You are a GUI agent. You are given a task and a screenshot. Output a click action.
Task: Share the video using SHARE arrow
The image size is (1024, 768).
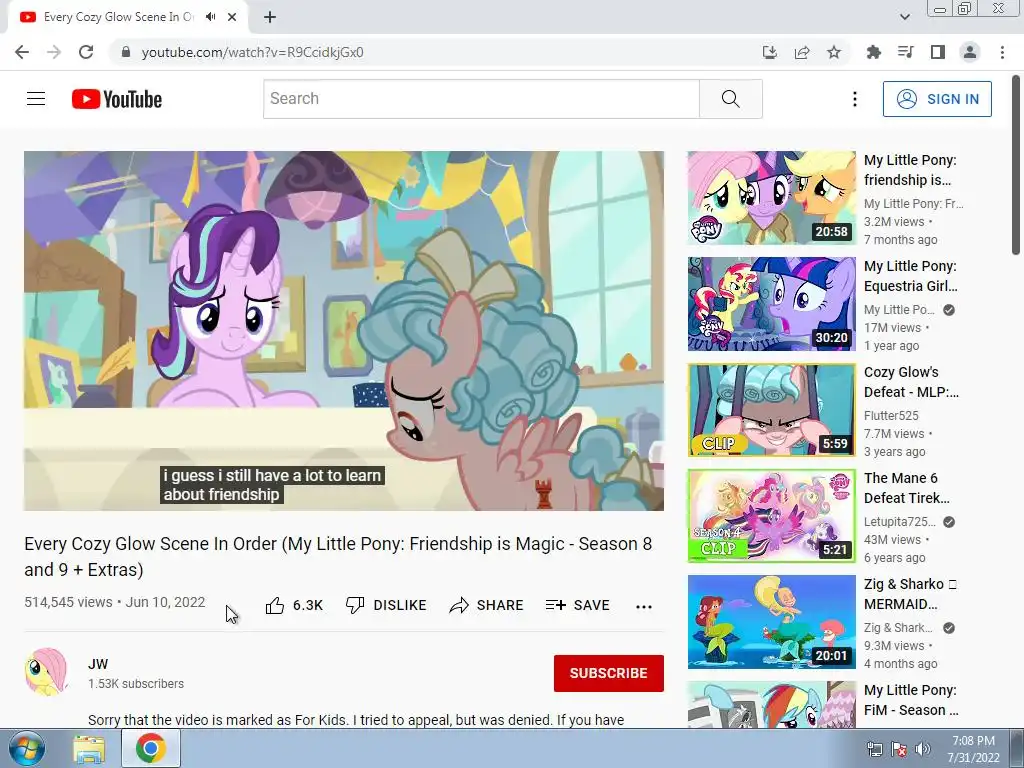click(487, 605)
